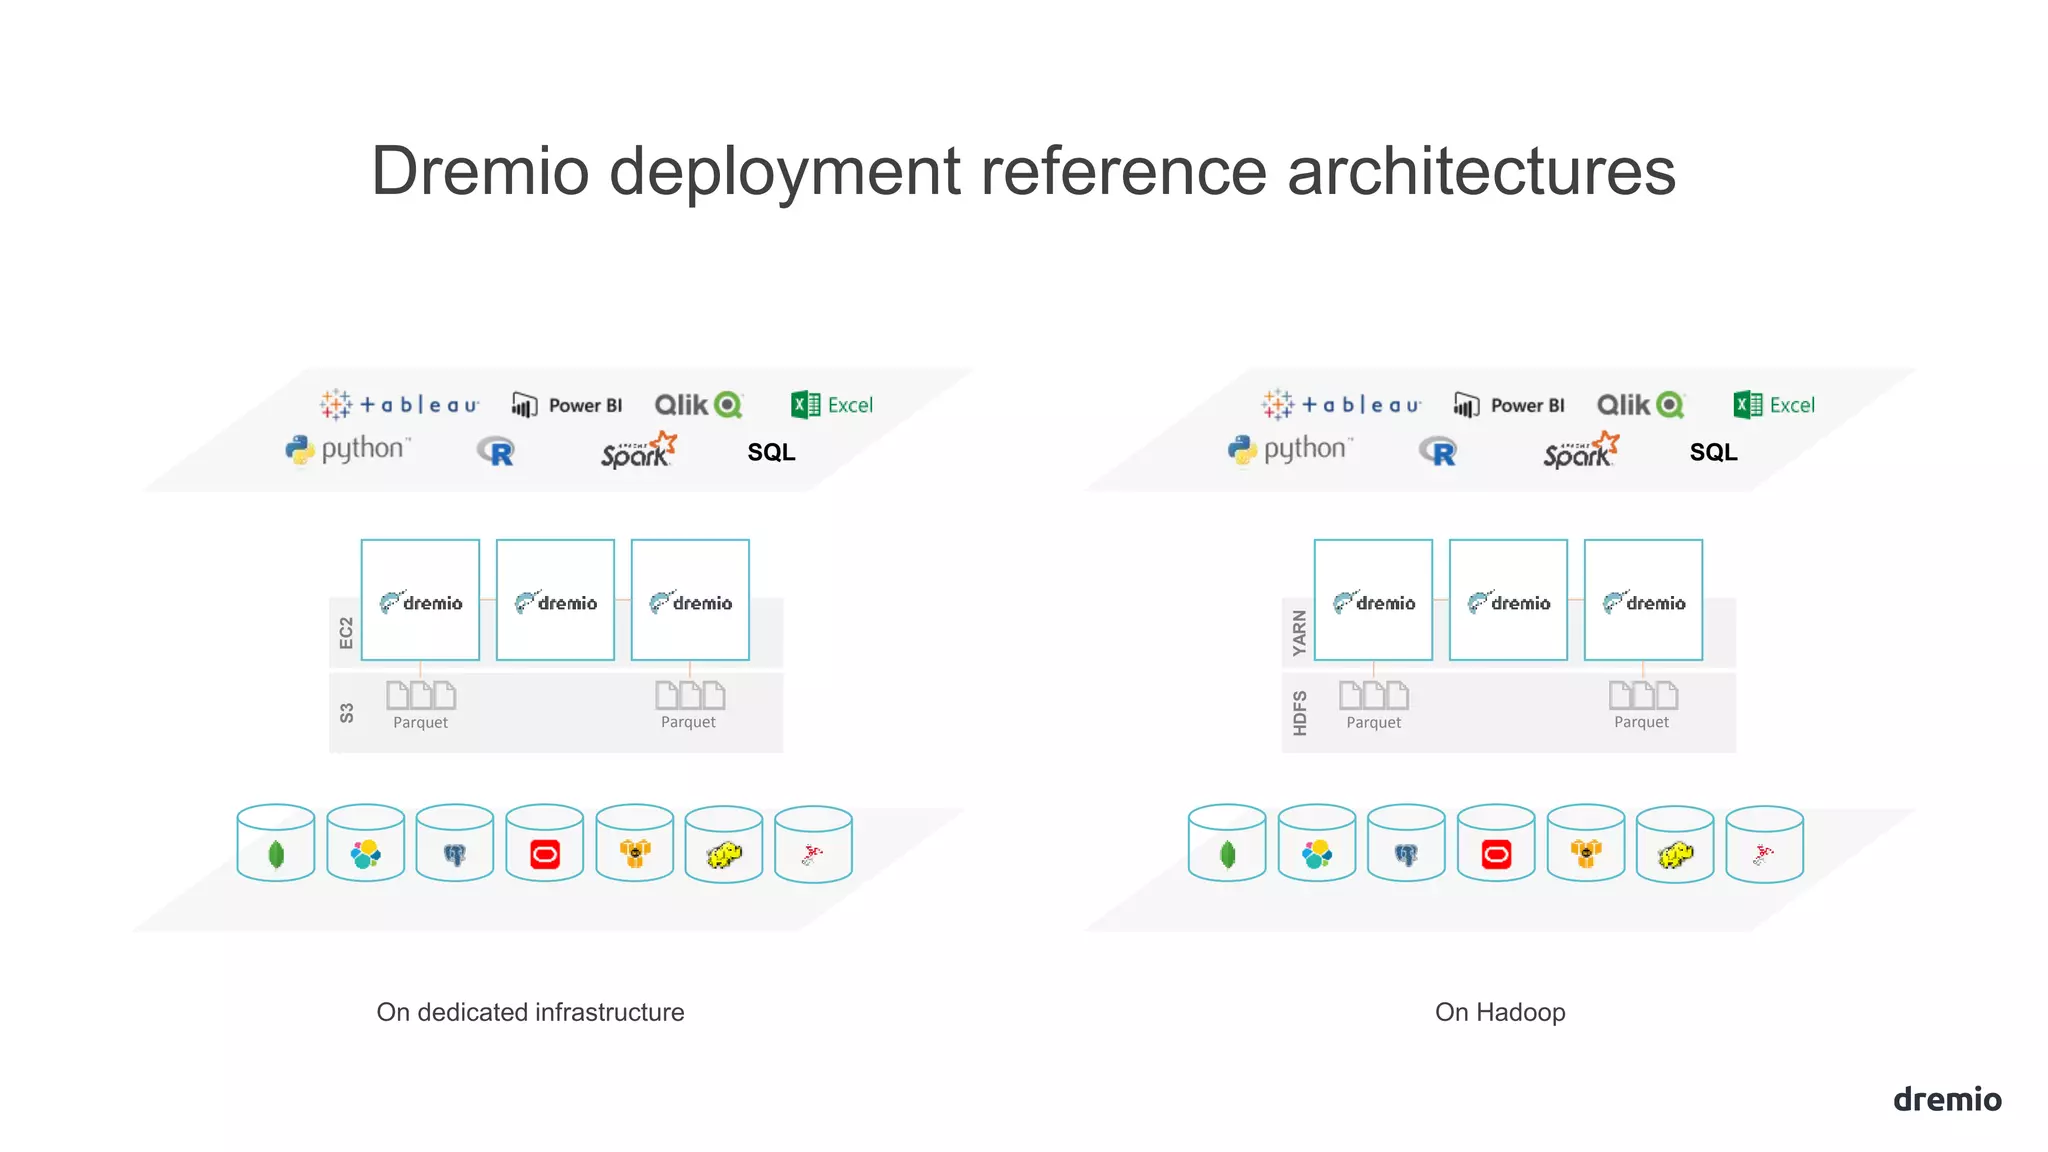Select the Qlik logo above the EC2 cluster

698,405
